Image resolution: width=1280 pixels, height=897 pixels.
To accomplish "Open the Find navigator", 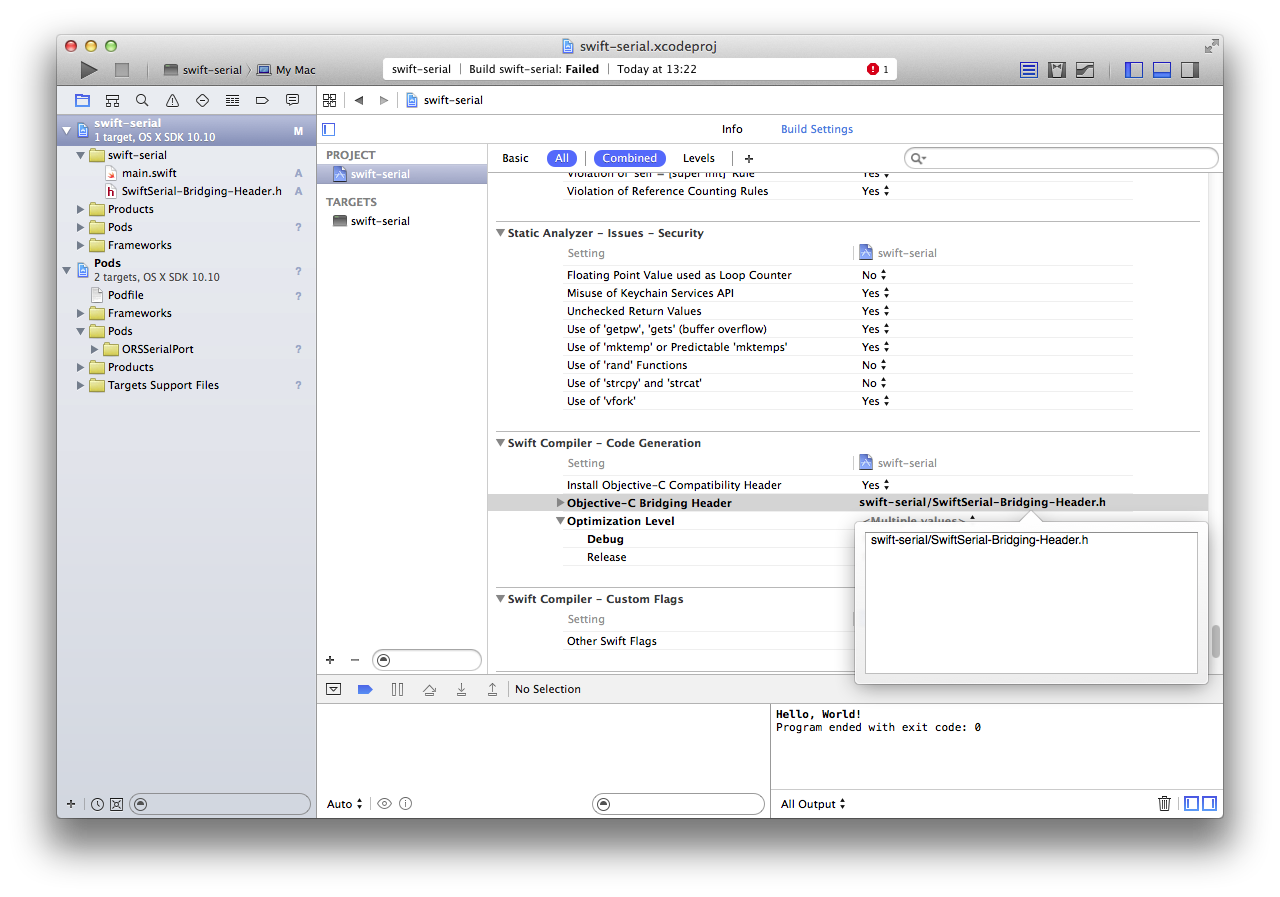I will tap(142, 100).
